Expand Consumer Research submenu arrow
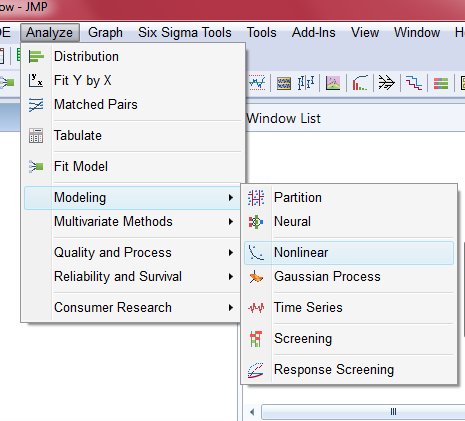The width and height of the screenshot is (465, 421). (x=231, y=308)
